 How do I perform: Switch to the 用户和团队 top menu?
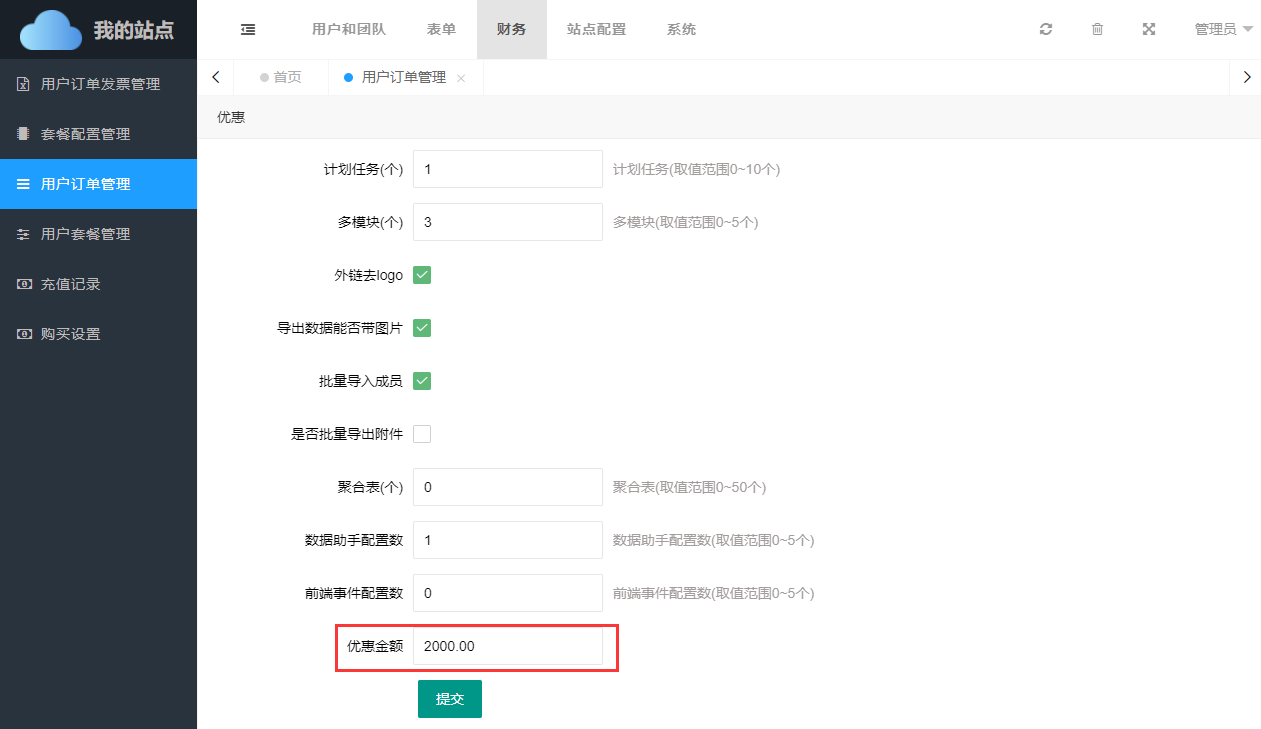pos(349,30)
